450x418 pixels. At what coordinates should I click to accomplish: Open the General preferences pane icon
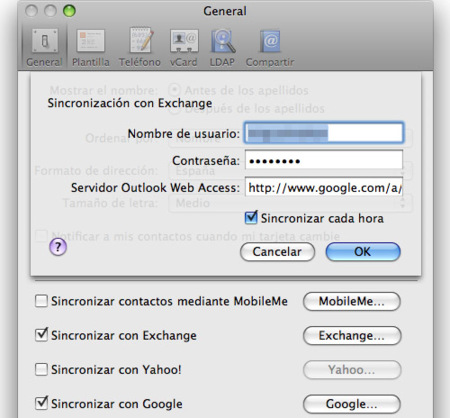(x=45, y=47)
